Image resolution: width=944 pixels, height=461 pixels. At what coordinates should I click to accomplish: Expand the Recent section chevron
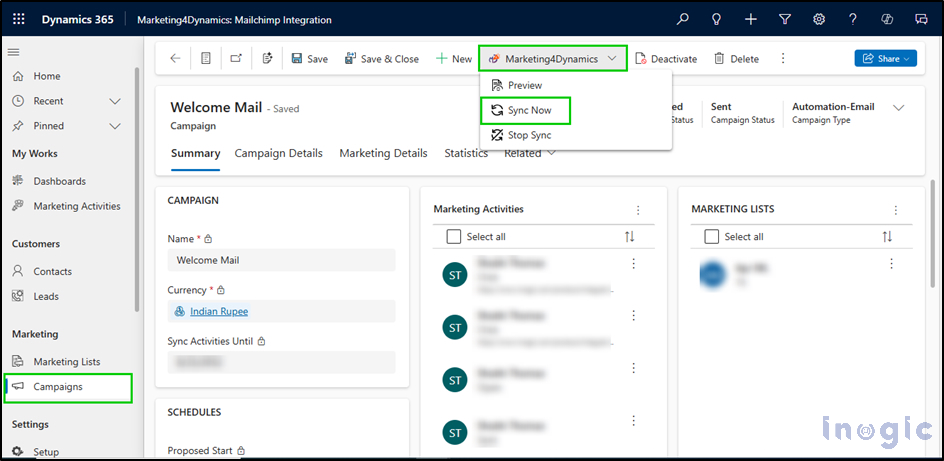pos(115,101)
